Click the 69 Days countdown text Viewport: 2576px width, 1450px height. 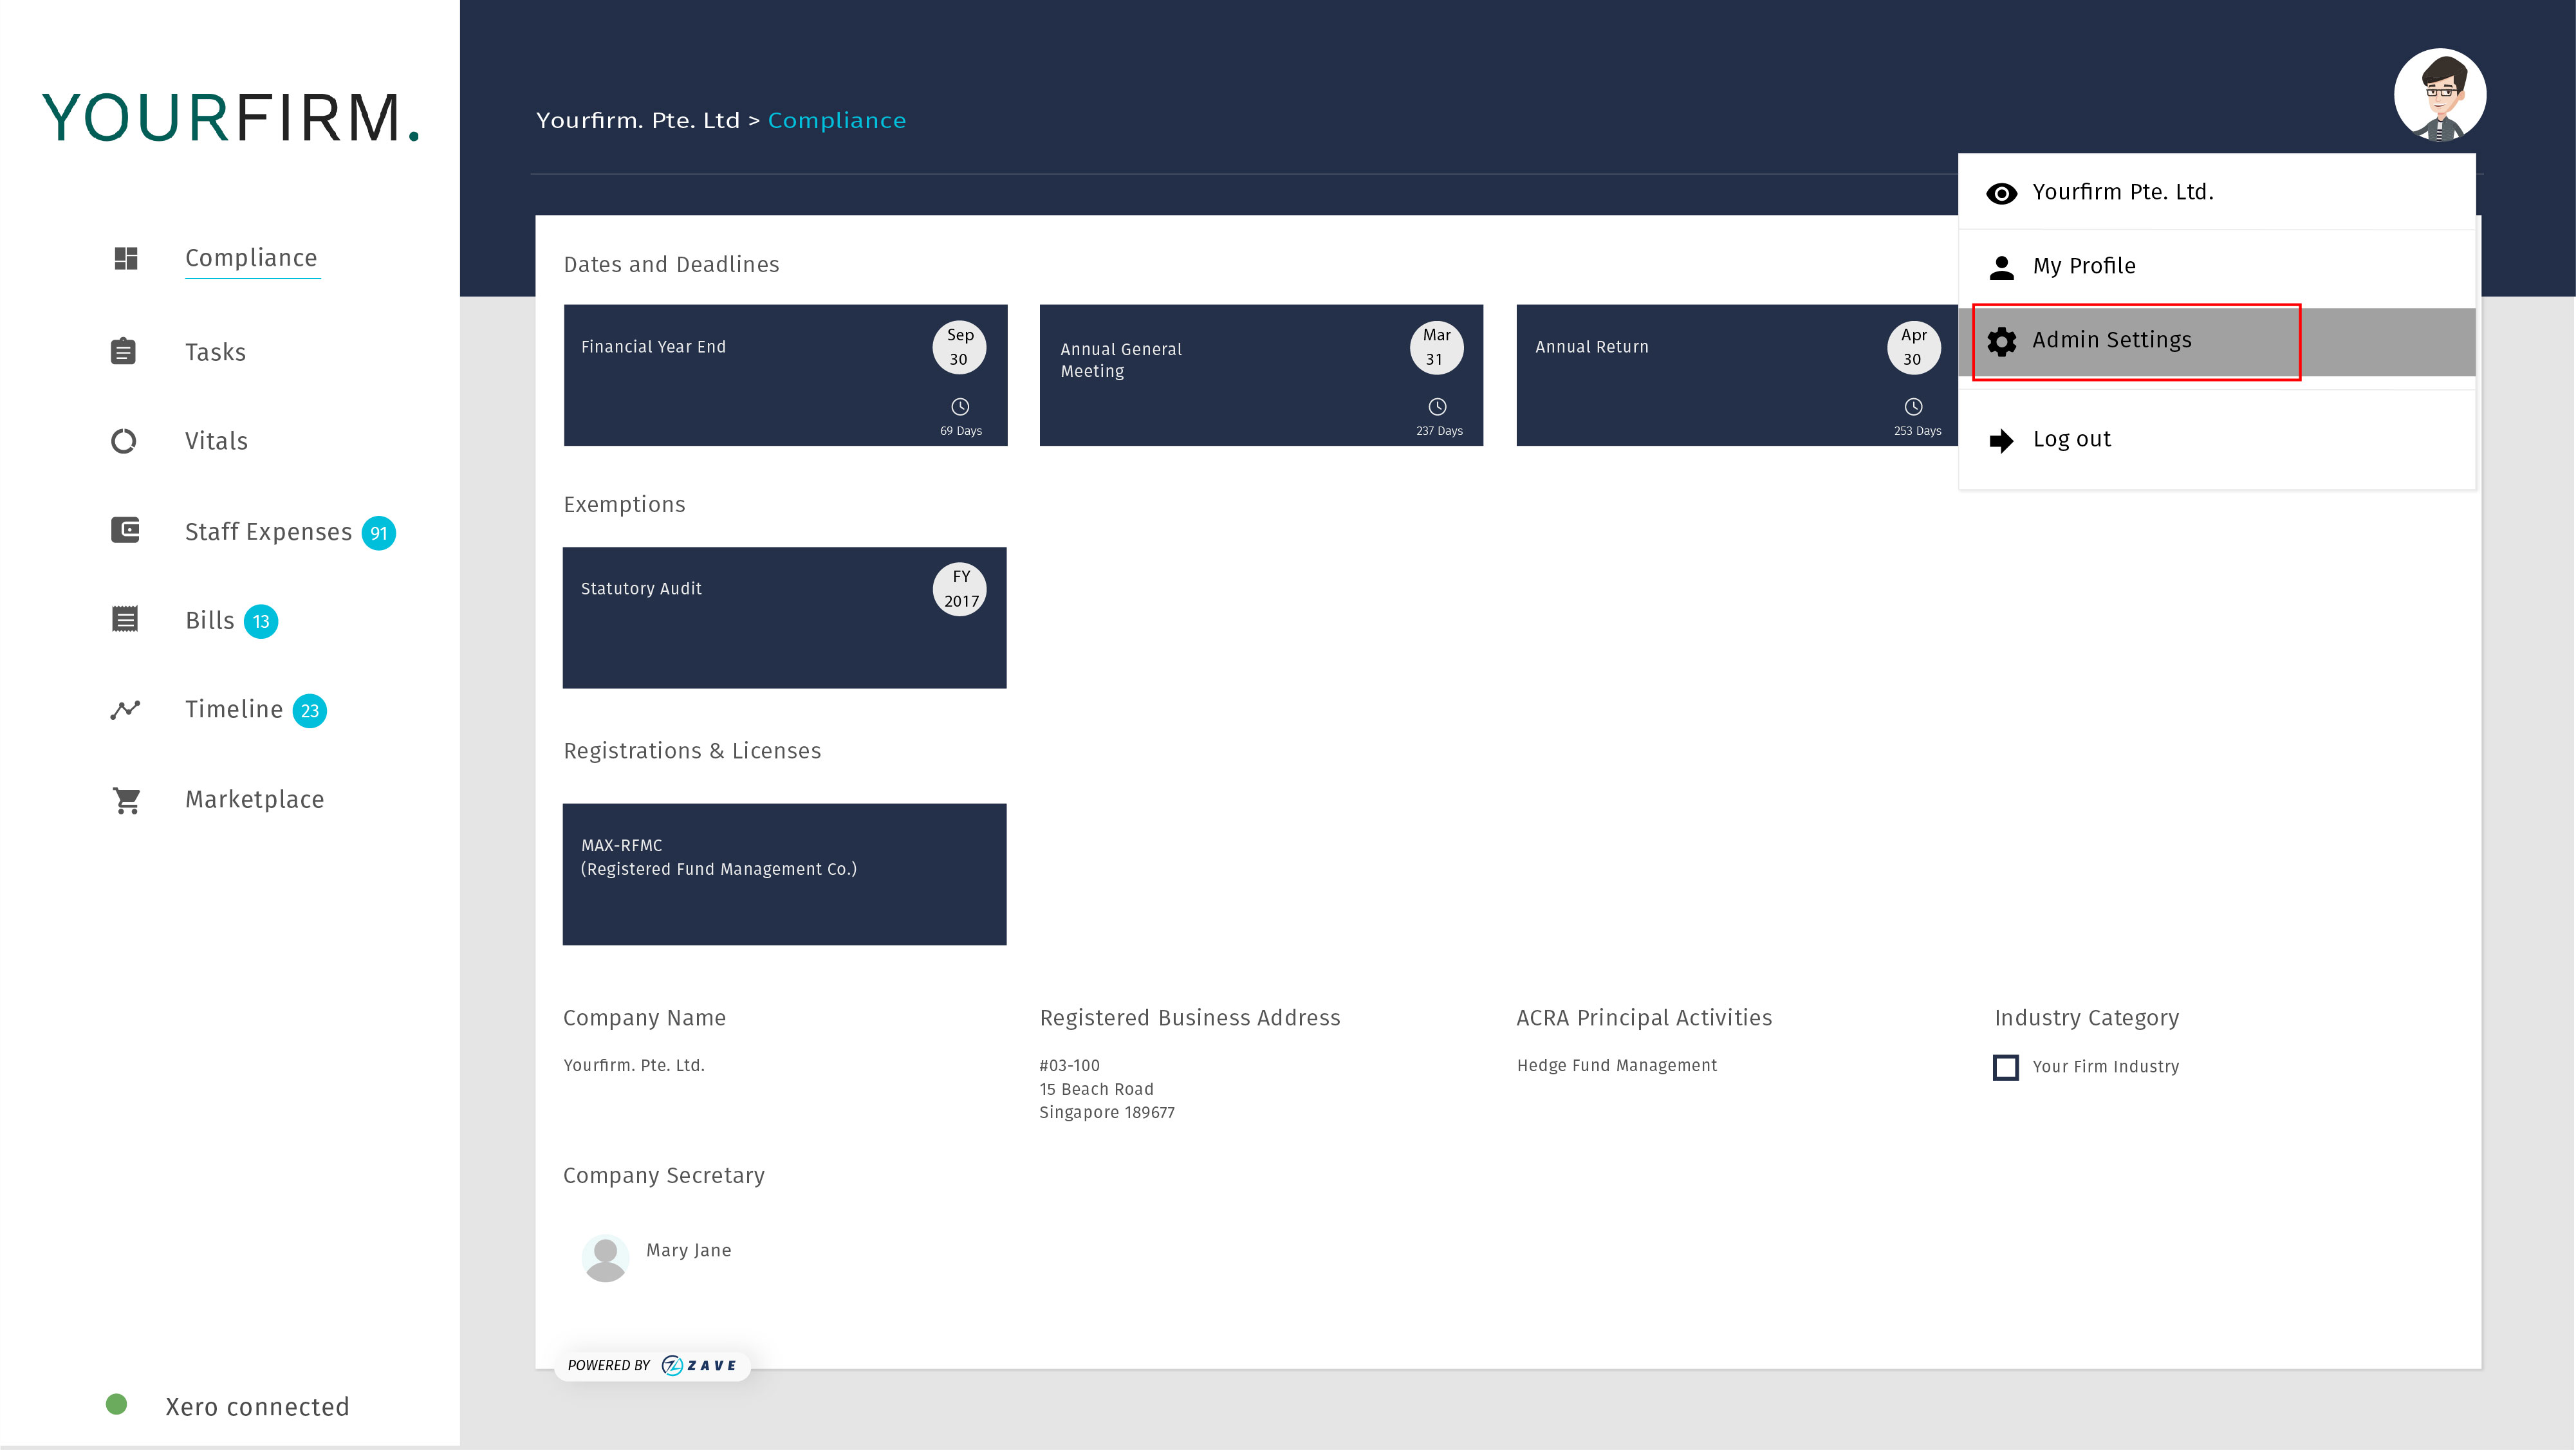pyautogui.click(x=961, y=431)
